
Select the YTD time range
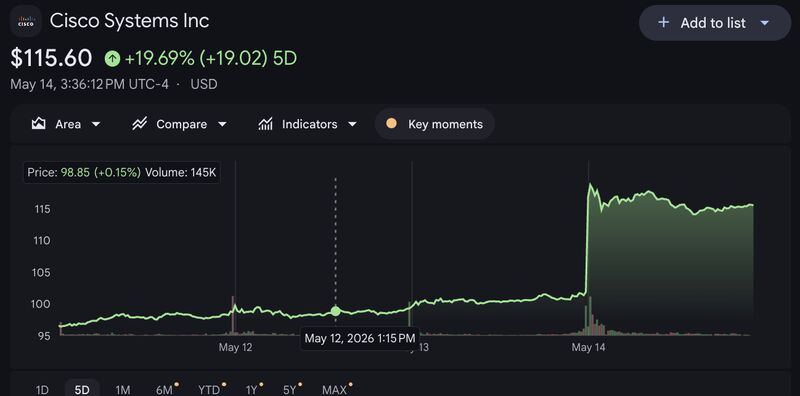(210, 390)
